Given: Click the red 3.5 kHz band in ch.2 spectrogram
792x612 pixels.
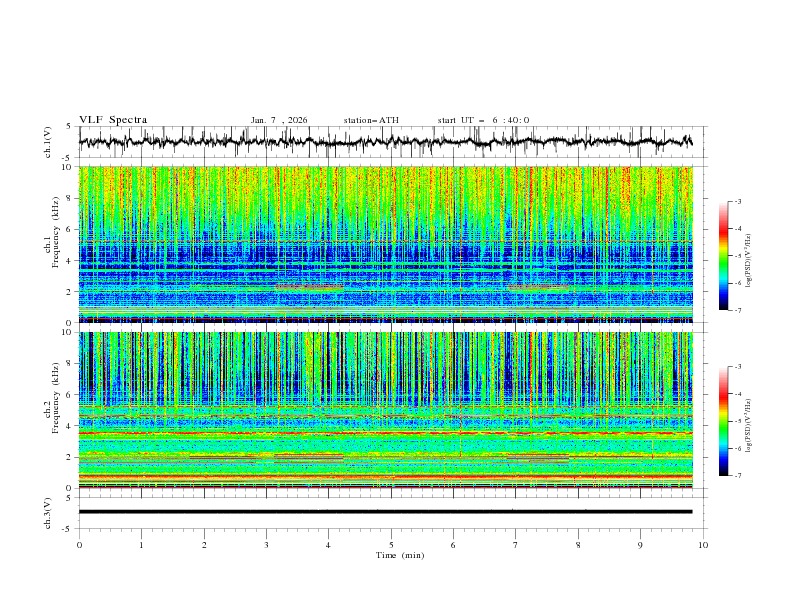Looking at the screenshot, I should click(385, 433).
